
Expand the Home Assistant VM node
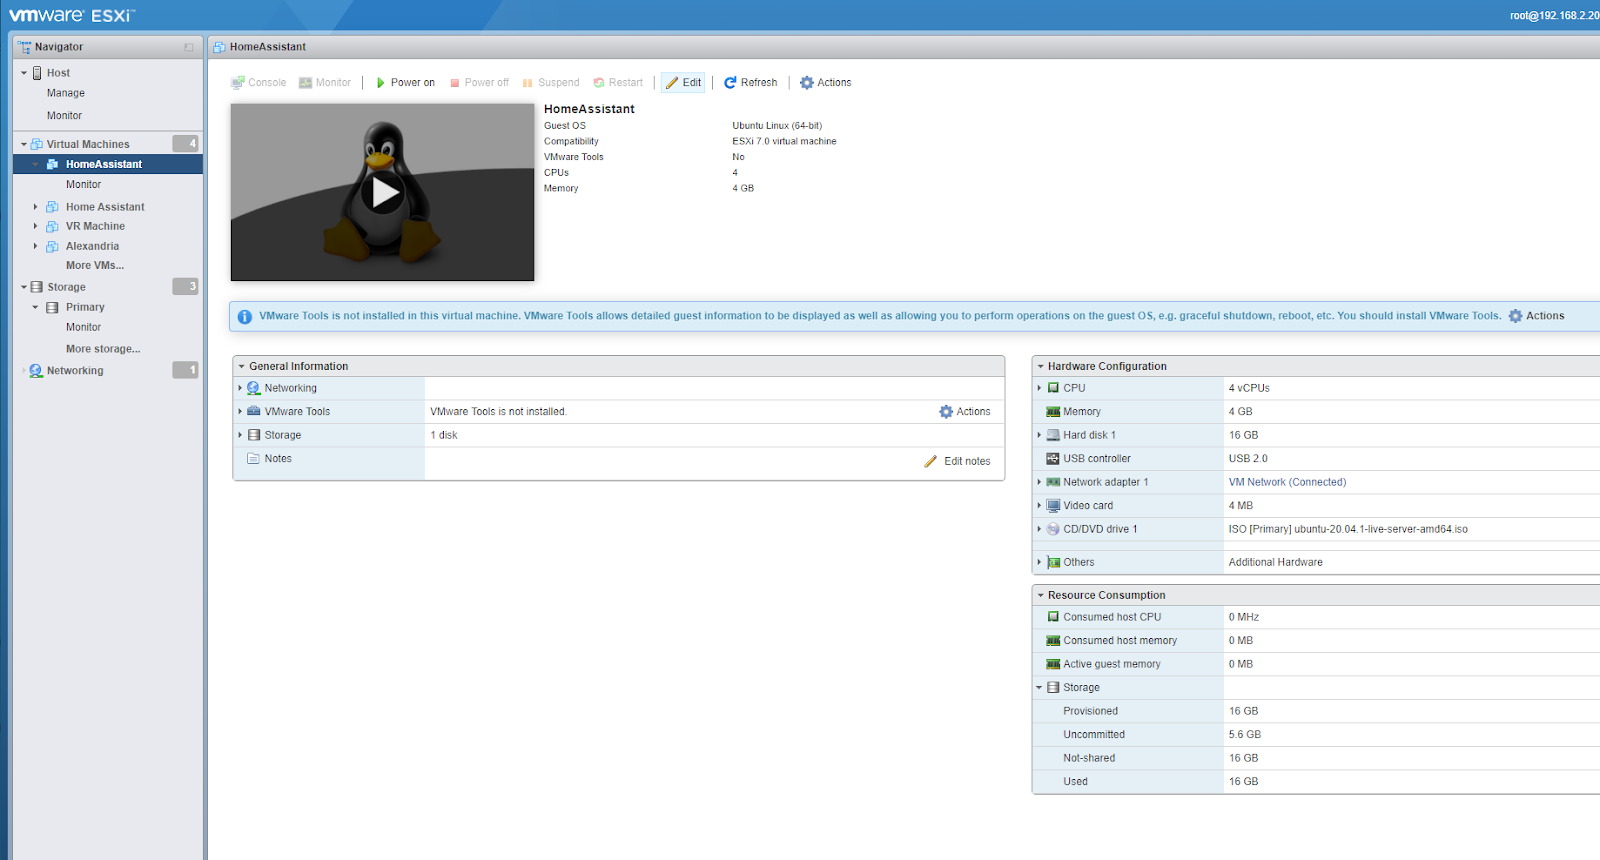(x=36, y=207)
